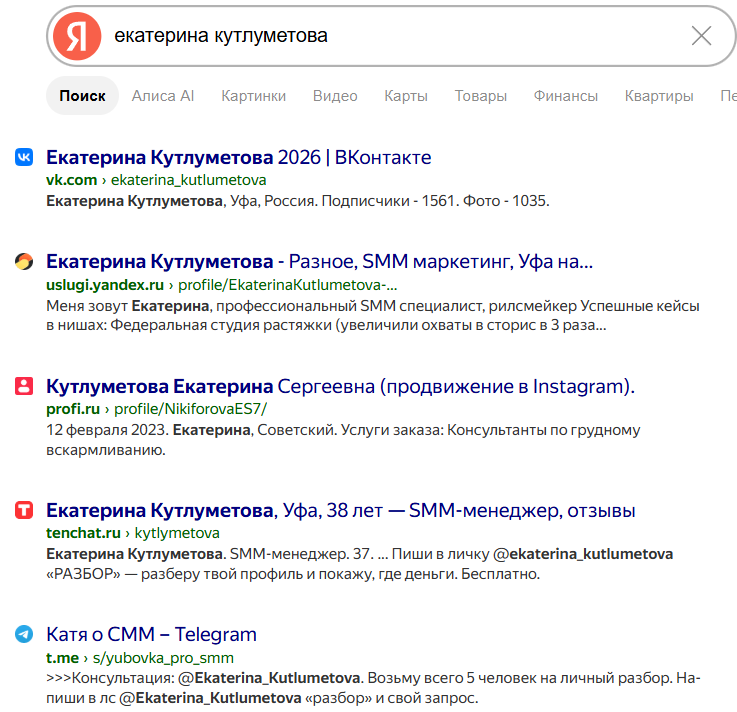Image resolution: width=737 pixels, height=712 pixels.
Task: Go to the Карты tab
Action: tap(406, 96)
